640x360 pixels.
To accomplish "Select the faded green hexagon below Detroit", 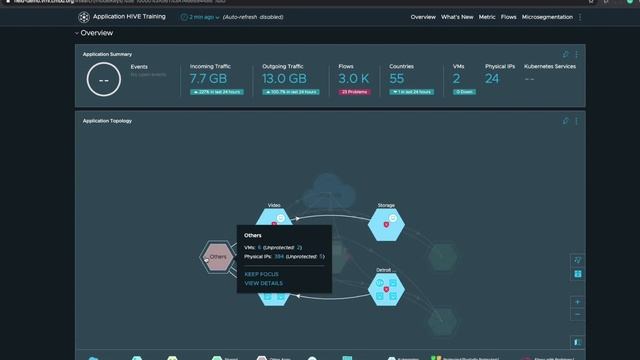I will (x=442, y=322).
